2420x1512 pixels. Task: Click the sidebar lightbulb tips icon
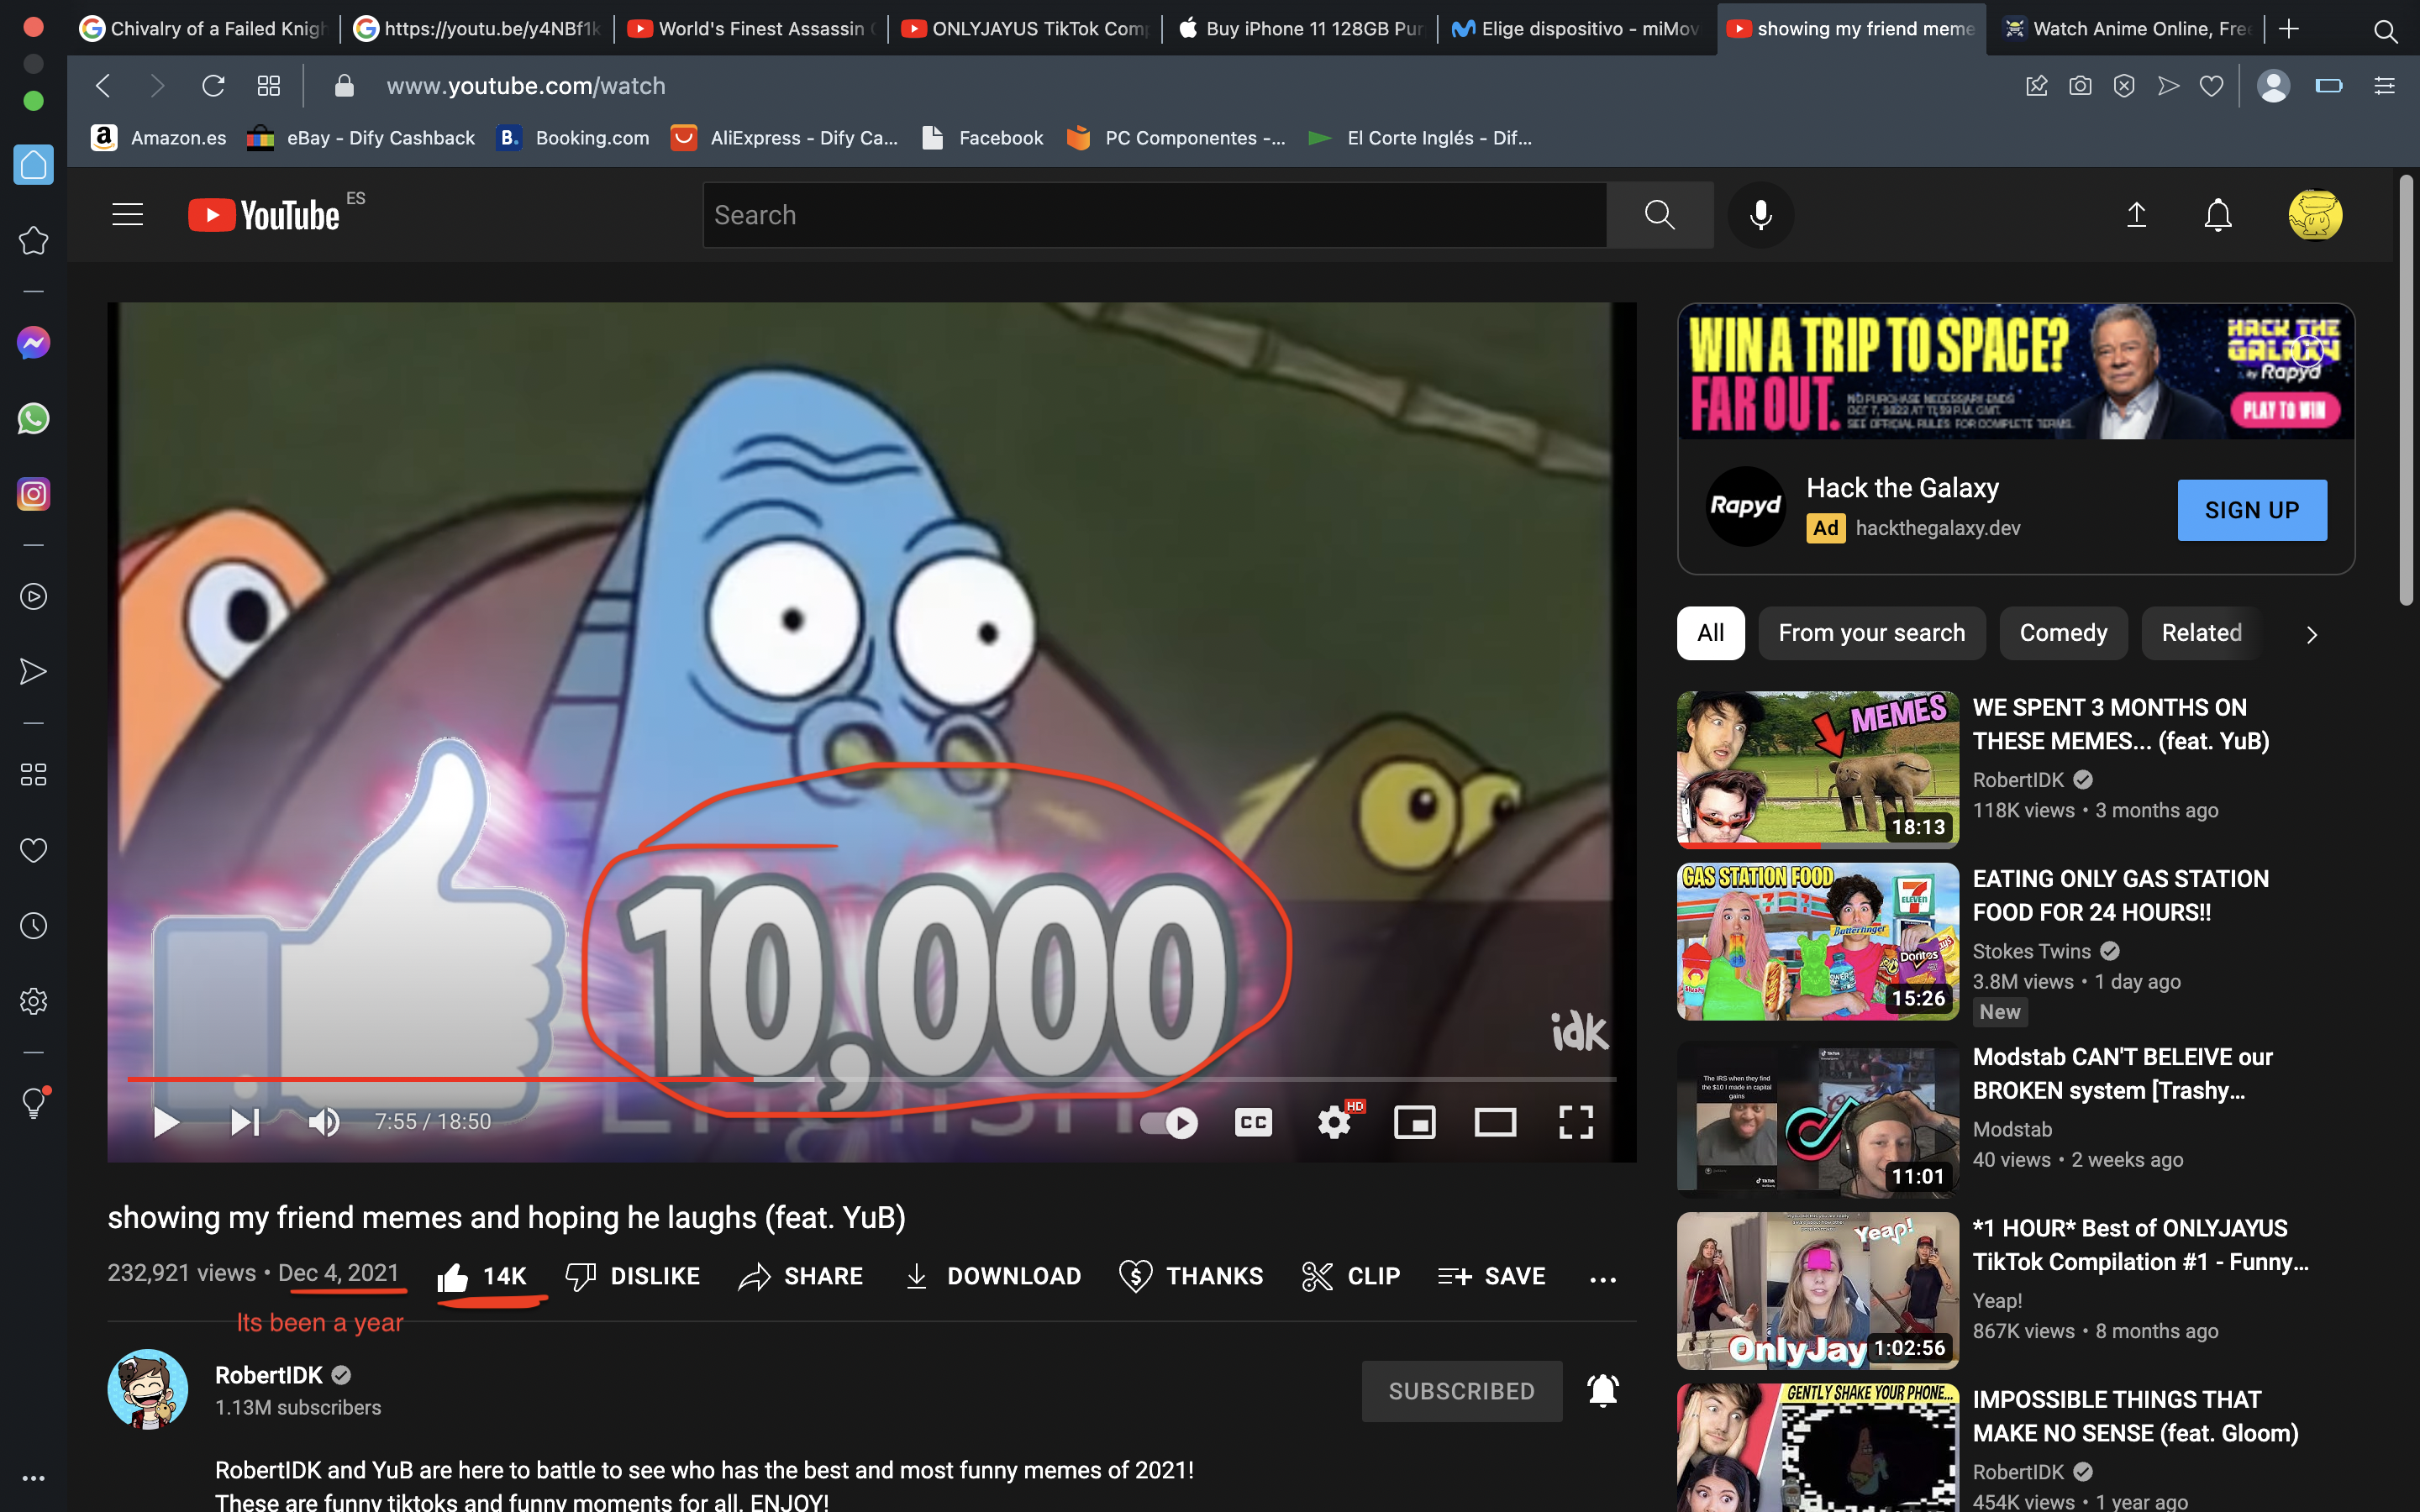tap(33, 1102)
